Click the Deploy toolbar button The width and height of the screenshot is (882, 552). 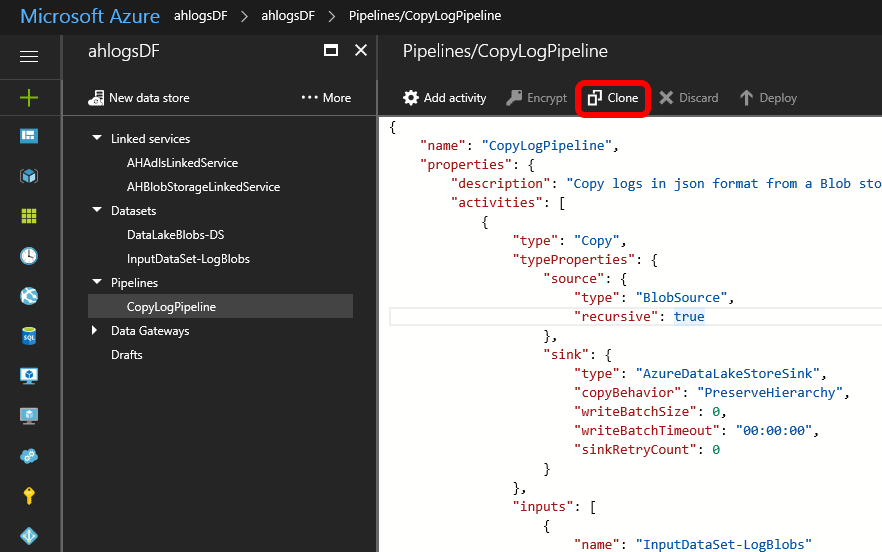[768, 98]
